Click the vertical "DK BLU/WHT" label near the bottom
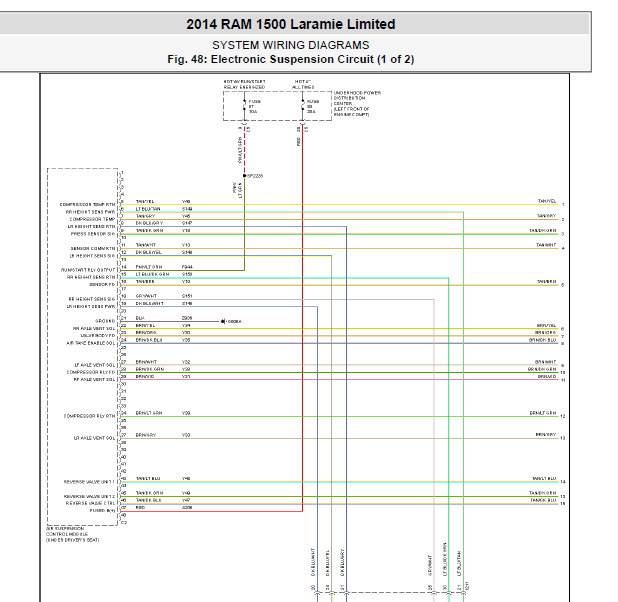Screen dimensions: 618x602 313,562
